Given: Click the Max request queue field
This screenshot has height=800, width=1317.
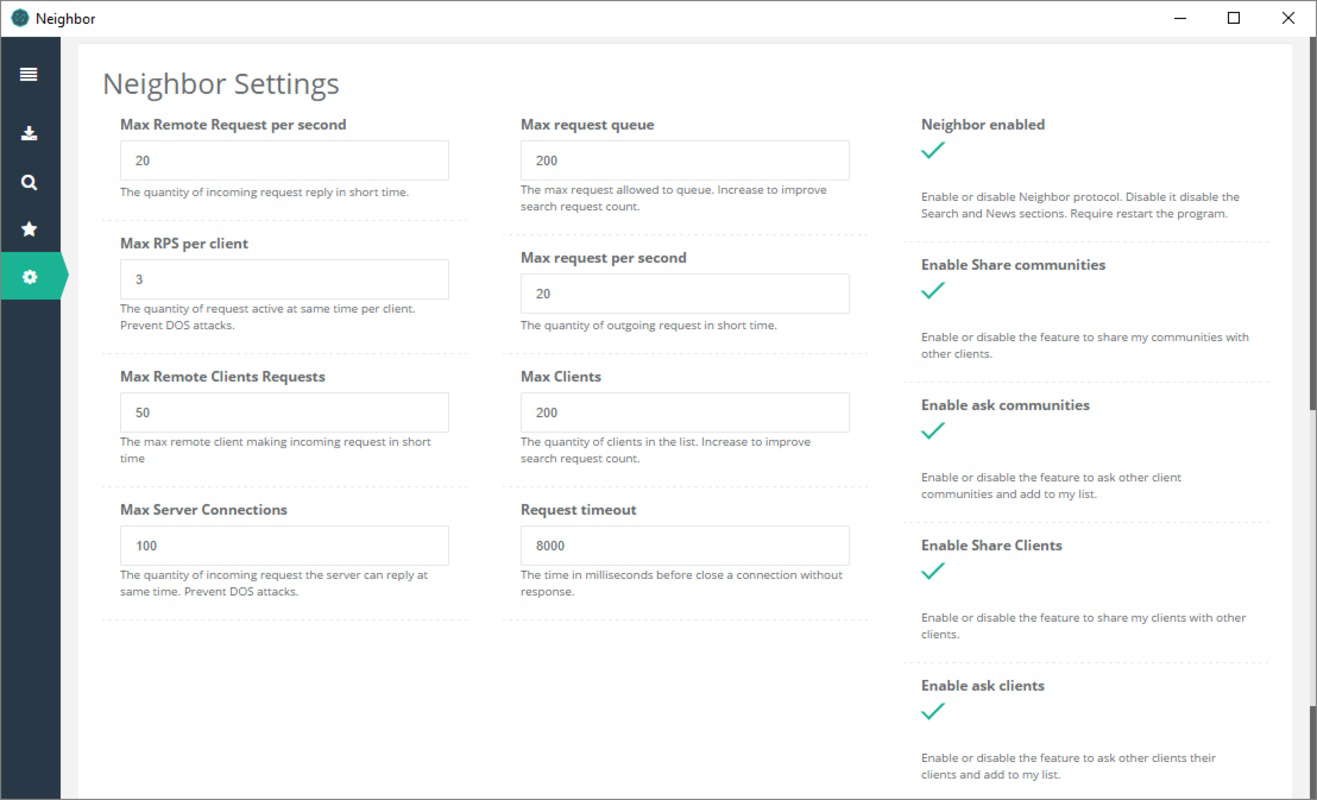Looking at the screenshot, I should pos(685,160).
